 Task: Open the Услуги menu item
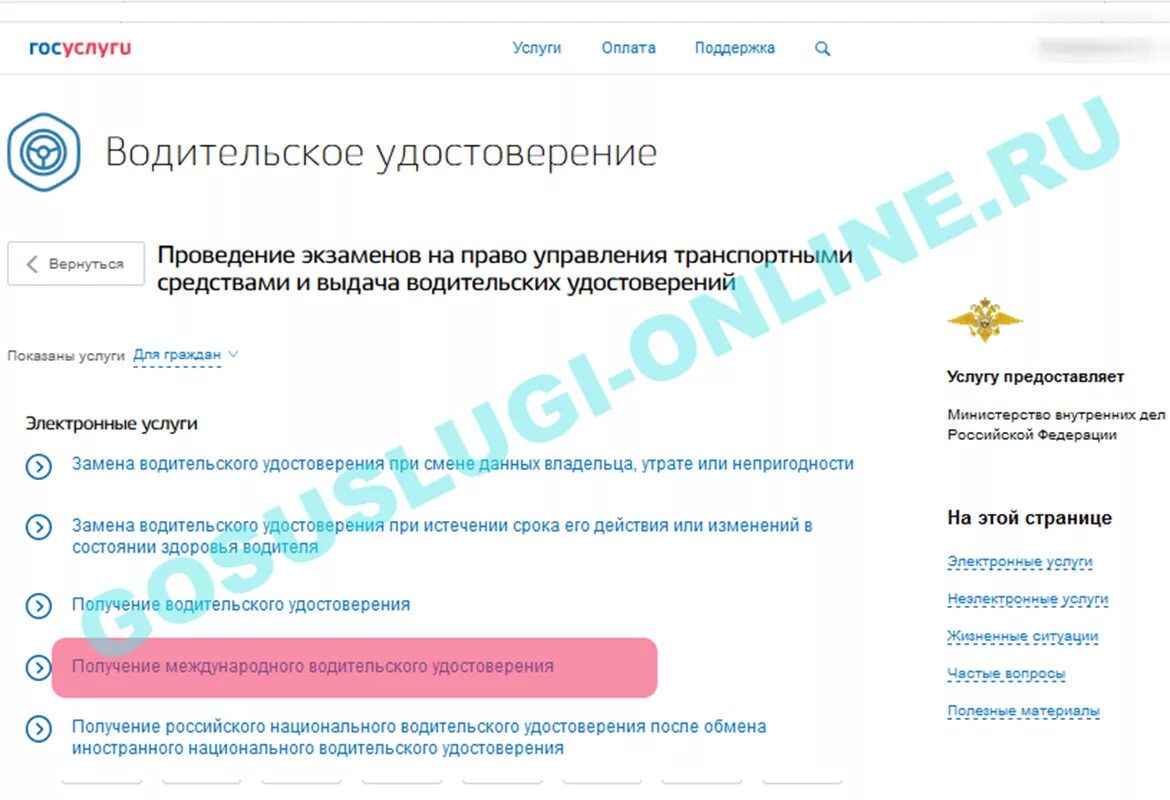click(537, 47)
